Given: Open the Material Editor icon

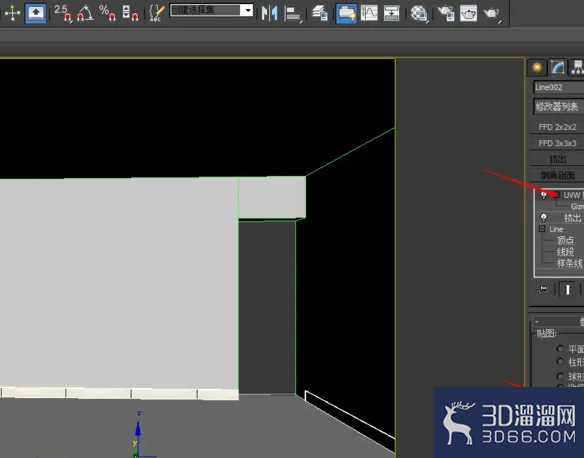Looking at the screenshot, I should click(419, 13).
